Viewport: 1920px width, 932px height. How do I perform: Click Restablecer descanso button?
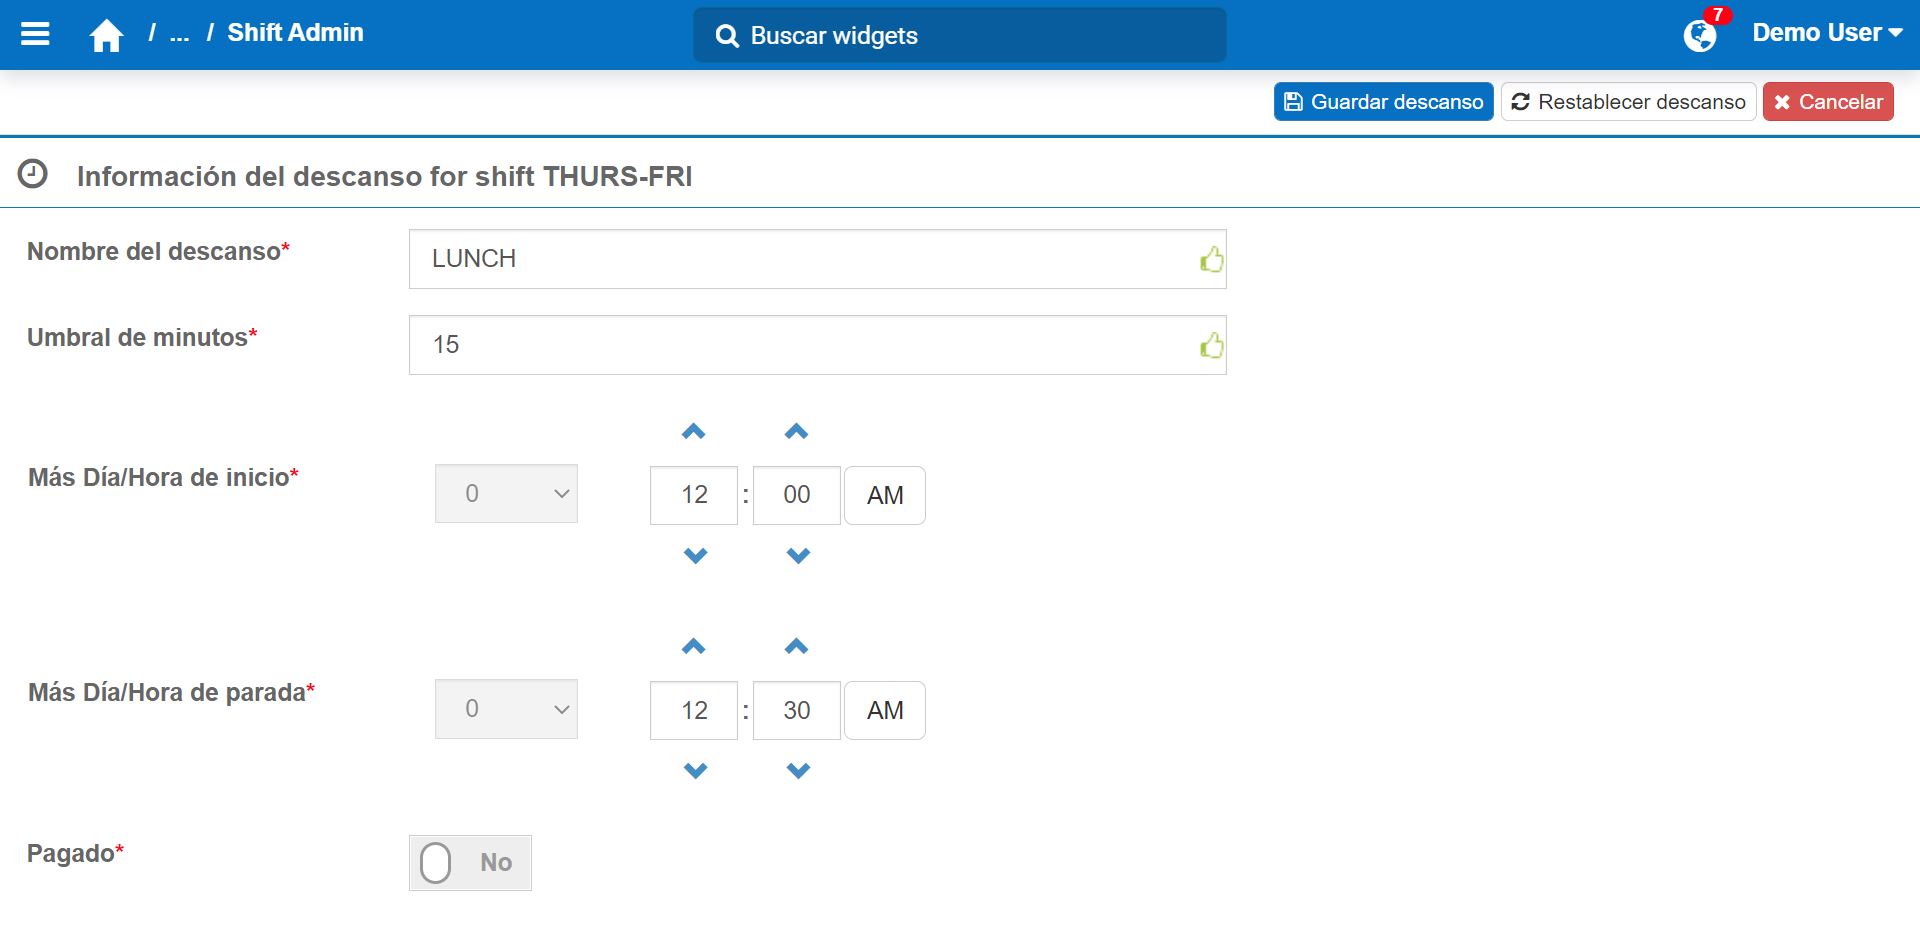[1628, 102]
